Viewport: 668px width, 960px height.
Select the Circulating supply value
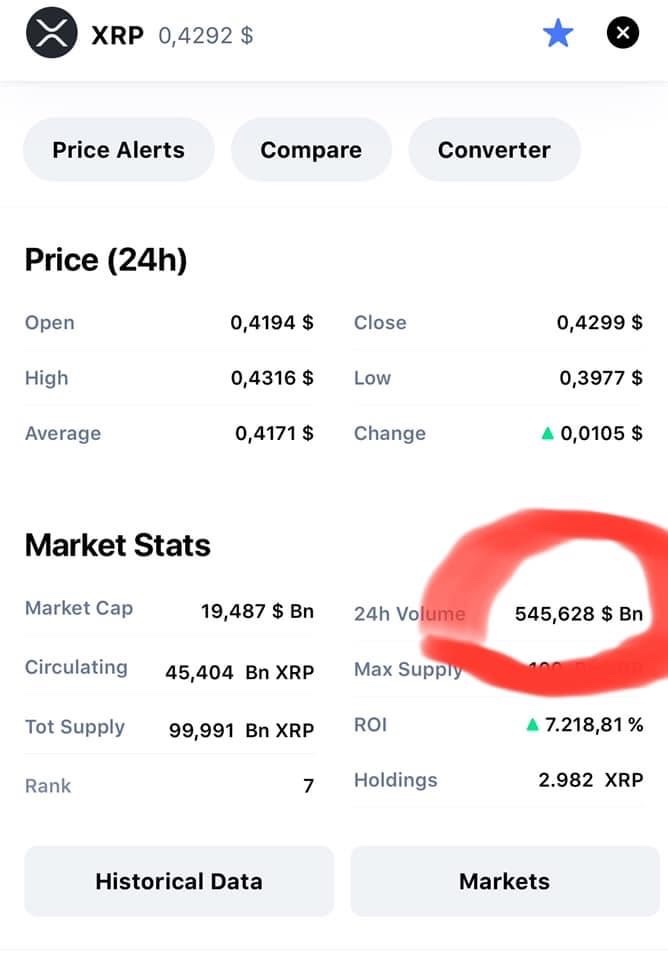pyautogui.click(x=239, y=672)
